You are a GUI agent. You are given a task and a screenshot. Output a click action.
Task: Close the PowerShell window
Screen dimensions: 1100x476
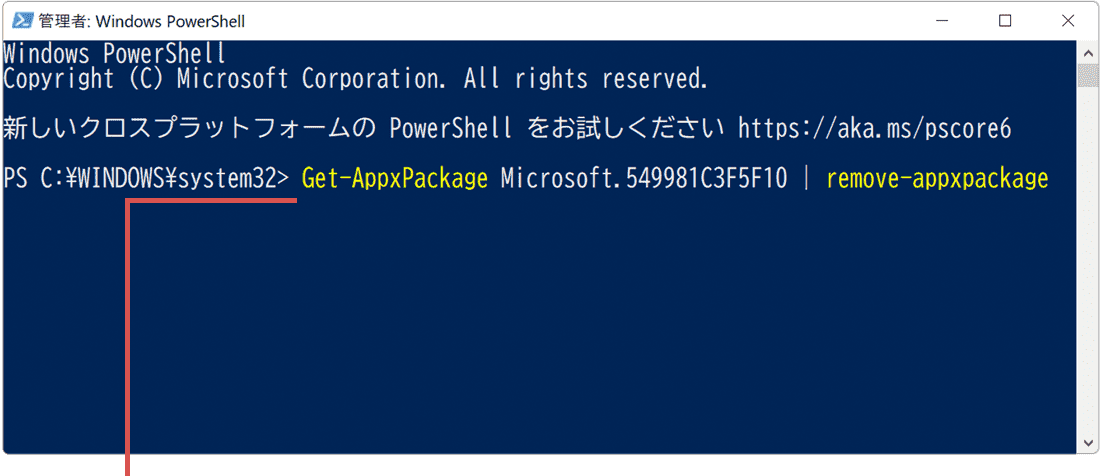[x=1068, y=20]
